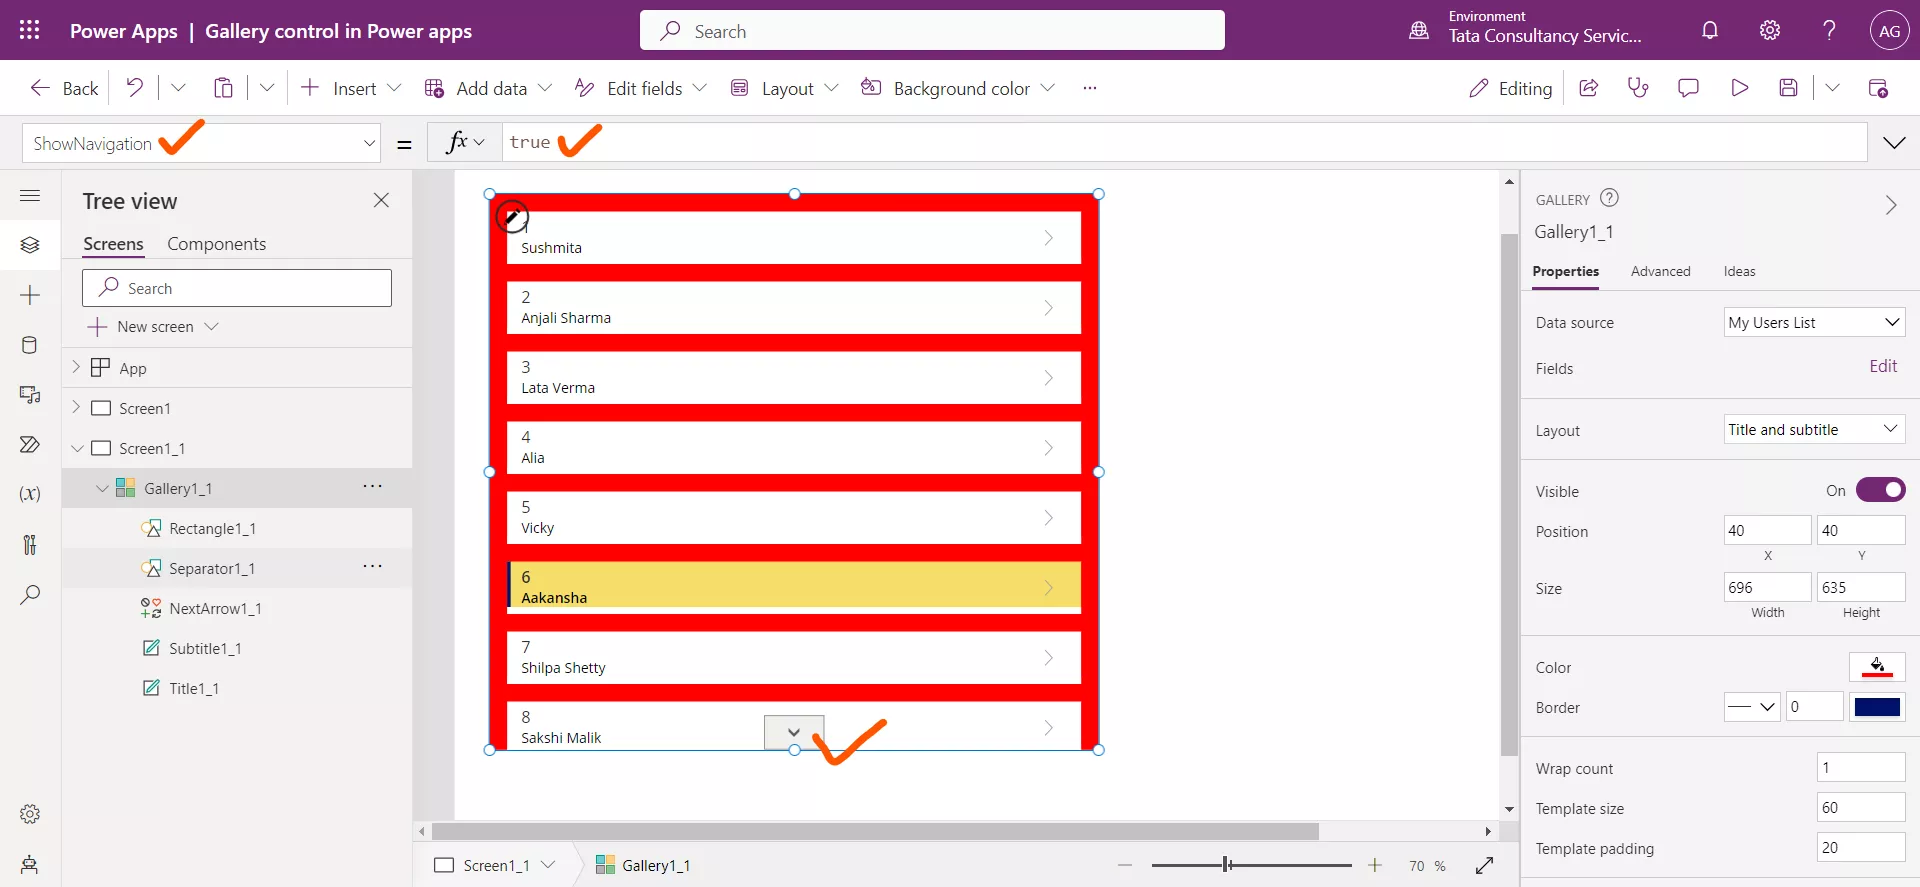Open the Data cylinder icon
This screenshot has width=1920, height=887.
(x=30, y=345)
